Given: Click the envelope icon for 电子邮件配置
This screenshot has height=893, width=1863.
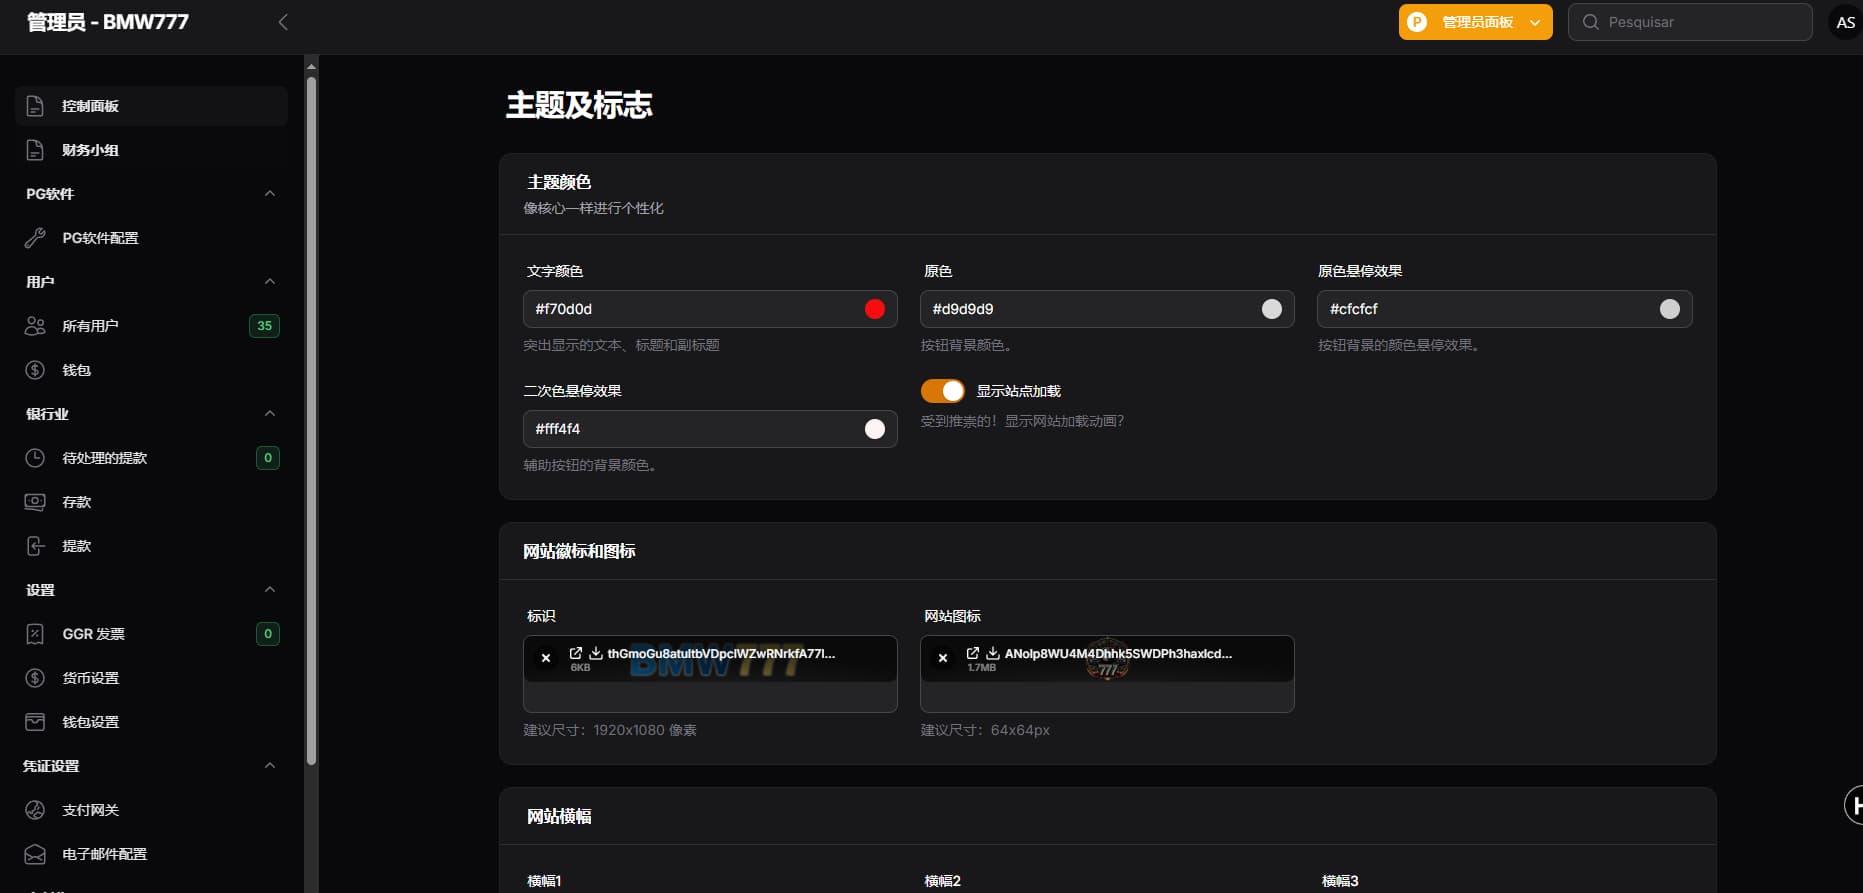Looking at the screenshot, I should coord(35,854).
